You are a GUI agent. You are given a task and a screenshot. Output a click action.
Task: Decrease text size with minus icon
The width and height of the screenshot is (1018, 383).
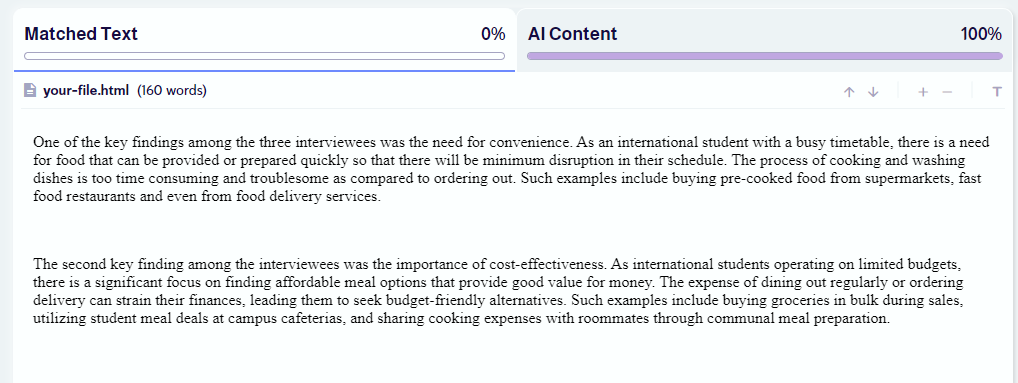tap(947, 92)
